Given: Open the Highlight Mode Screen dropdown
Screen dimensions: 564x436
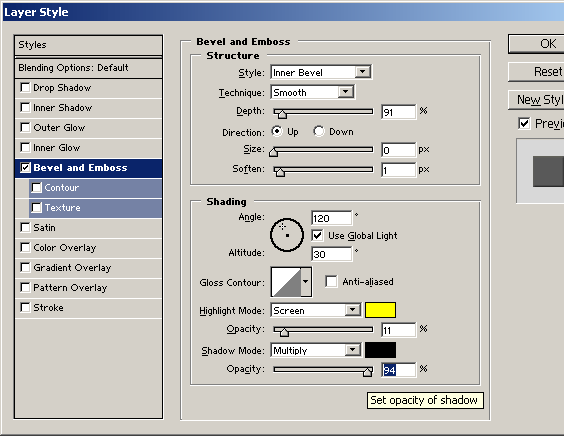Looking at the screenshot, I should 315,310.
